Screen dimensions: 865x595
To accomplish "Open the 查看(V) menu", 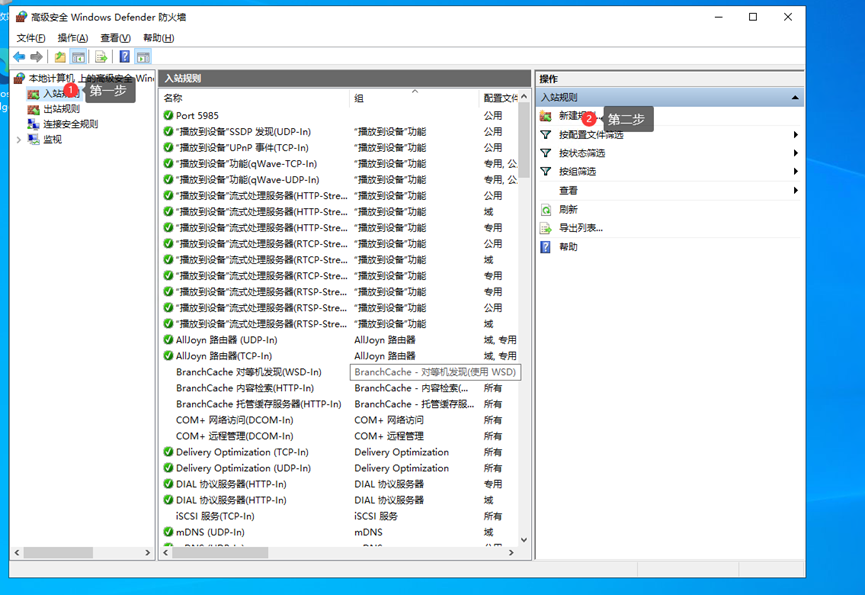I will [x=115, y=38].
